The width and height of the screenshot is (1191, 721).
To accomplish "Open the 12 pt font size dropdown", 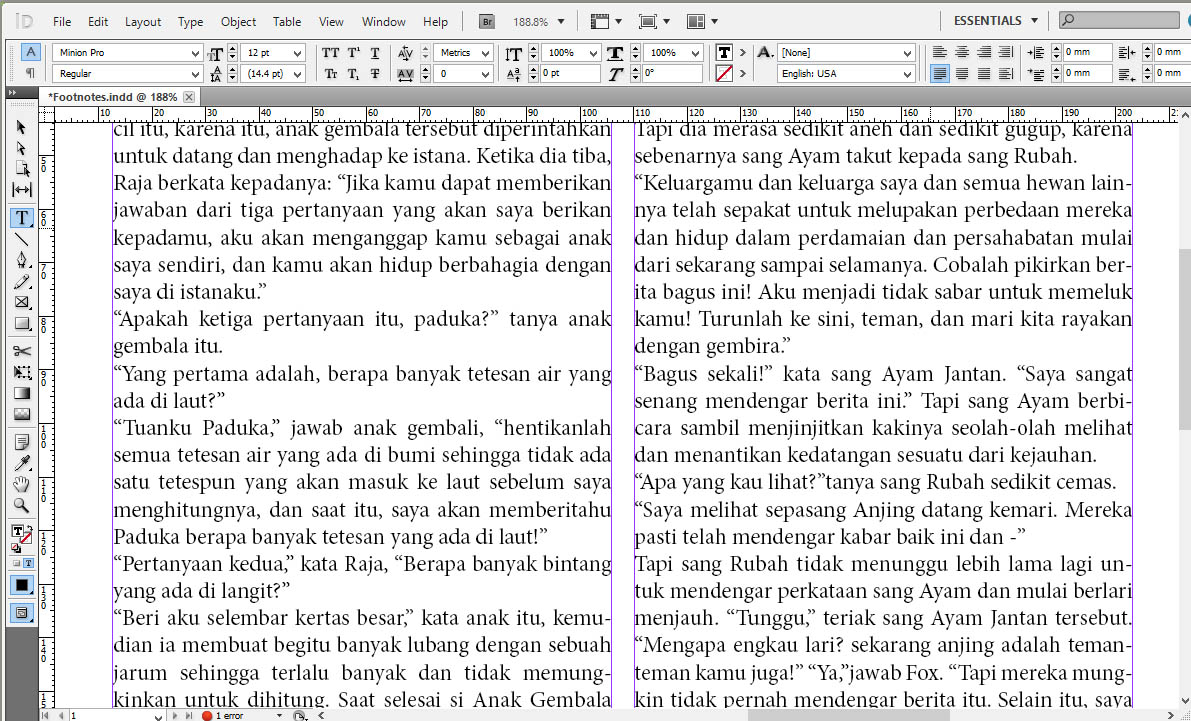I will tap(297, 52).
